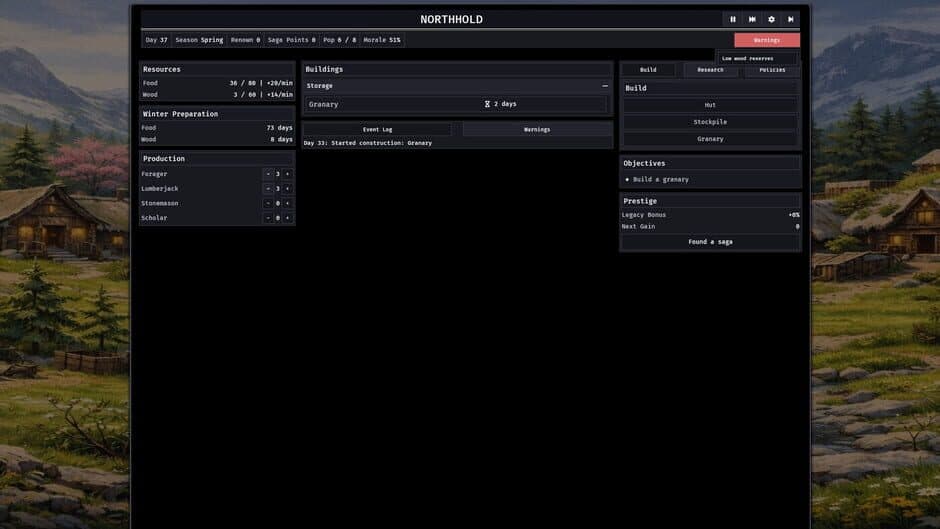Image resolution: width=940 pixels, height=529 pixels.
Task: Click the Day 37 status entry
Action: click(156, 40)
